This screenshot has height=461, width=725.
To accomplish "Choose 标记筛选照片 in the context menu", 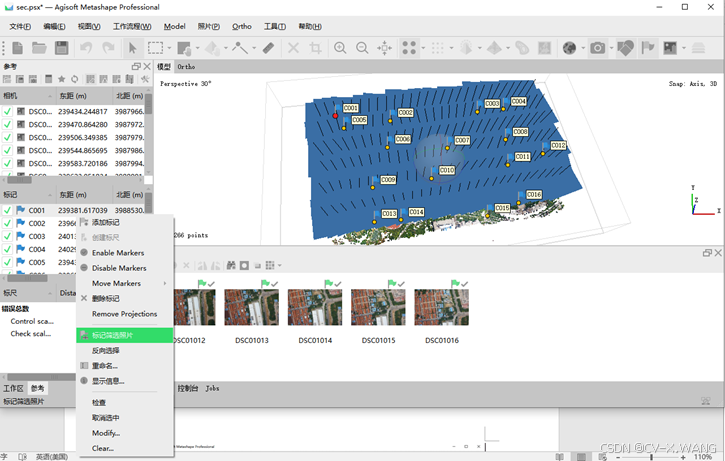I will [112, 335].
